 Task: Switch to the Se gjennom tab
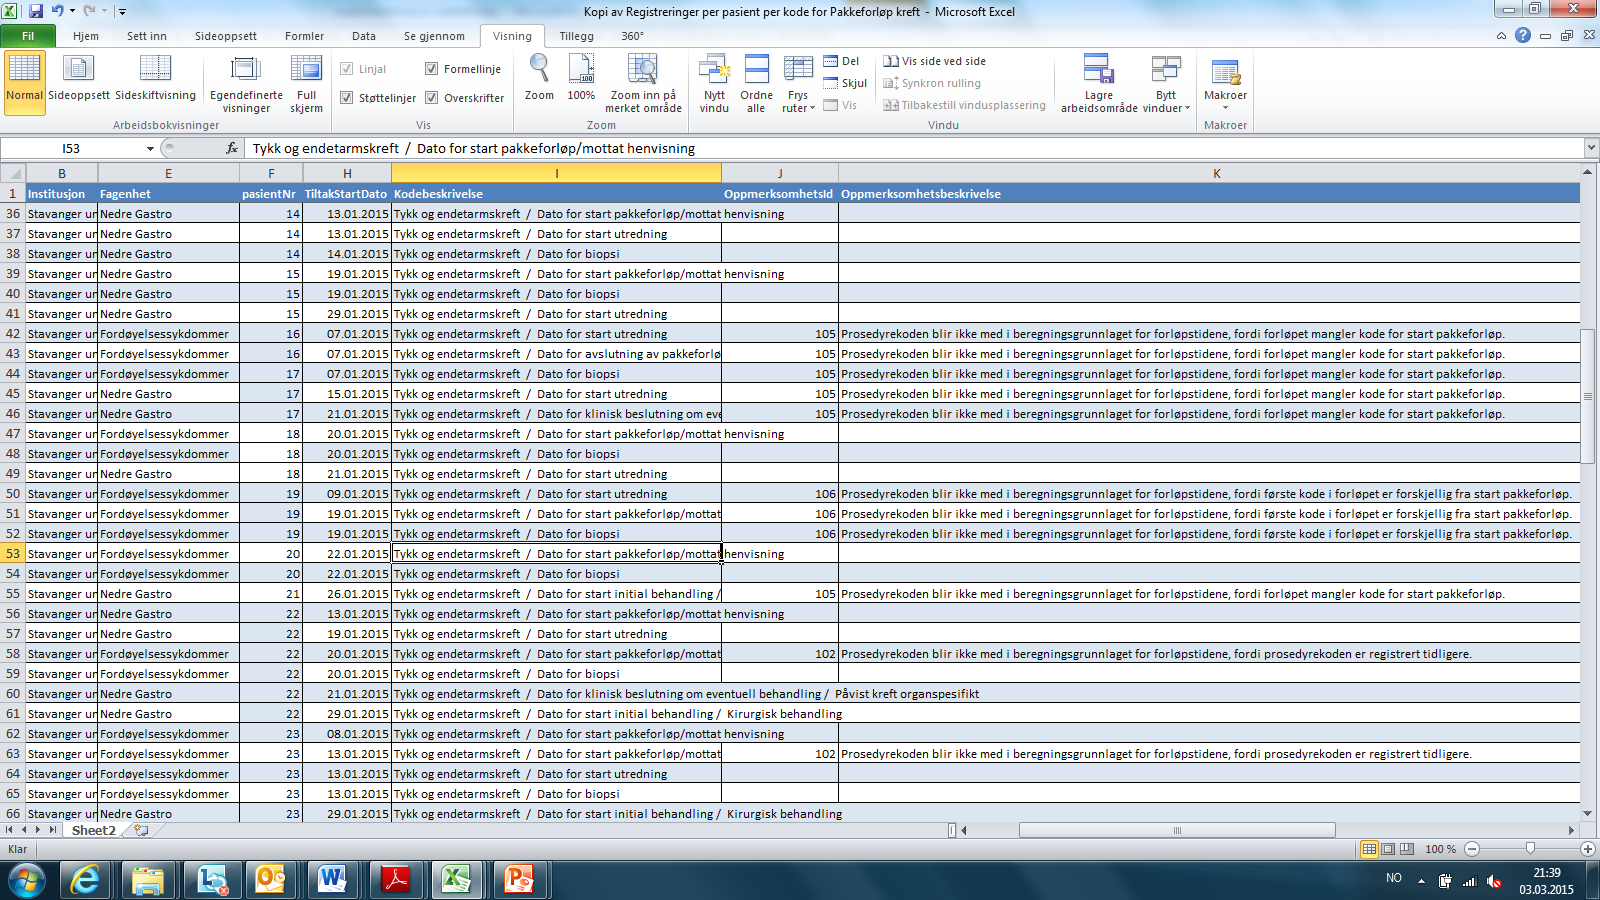point(434,36)
